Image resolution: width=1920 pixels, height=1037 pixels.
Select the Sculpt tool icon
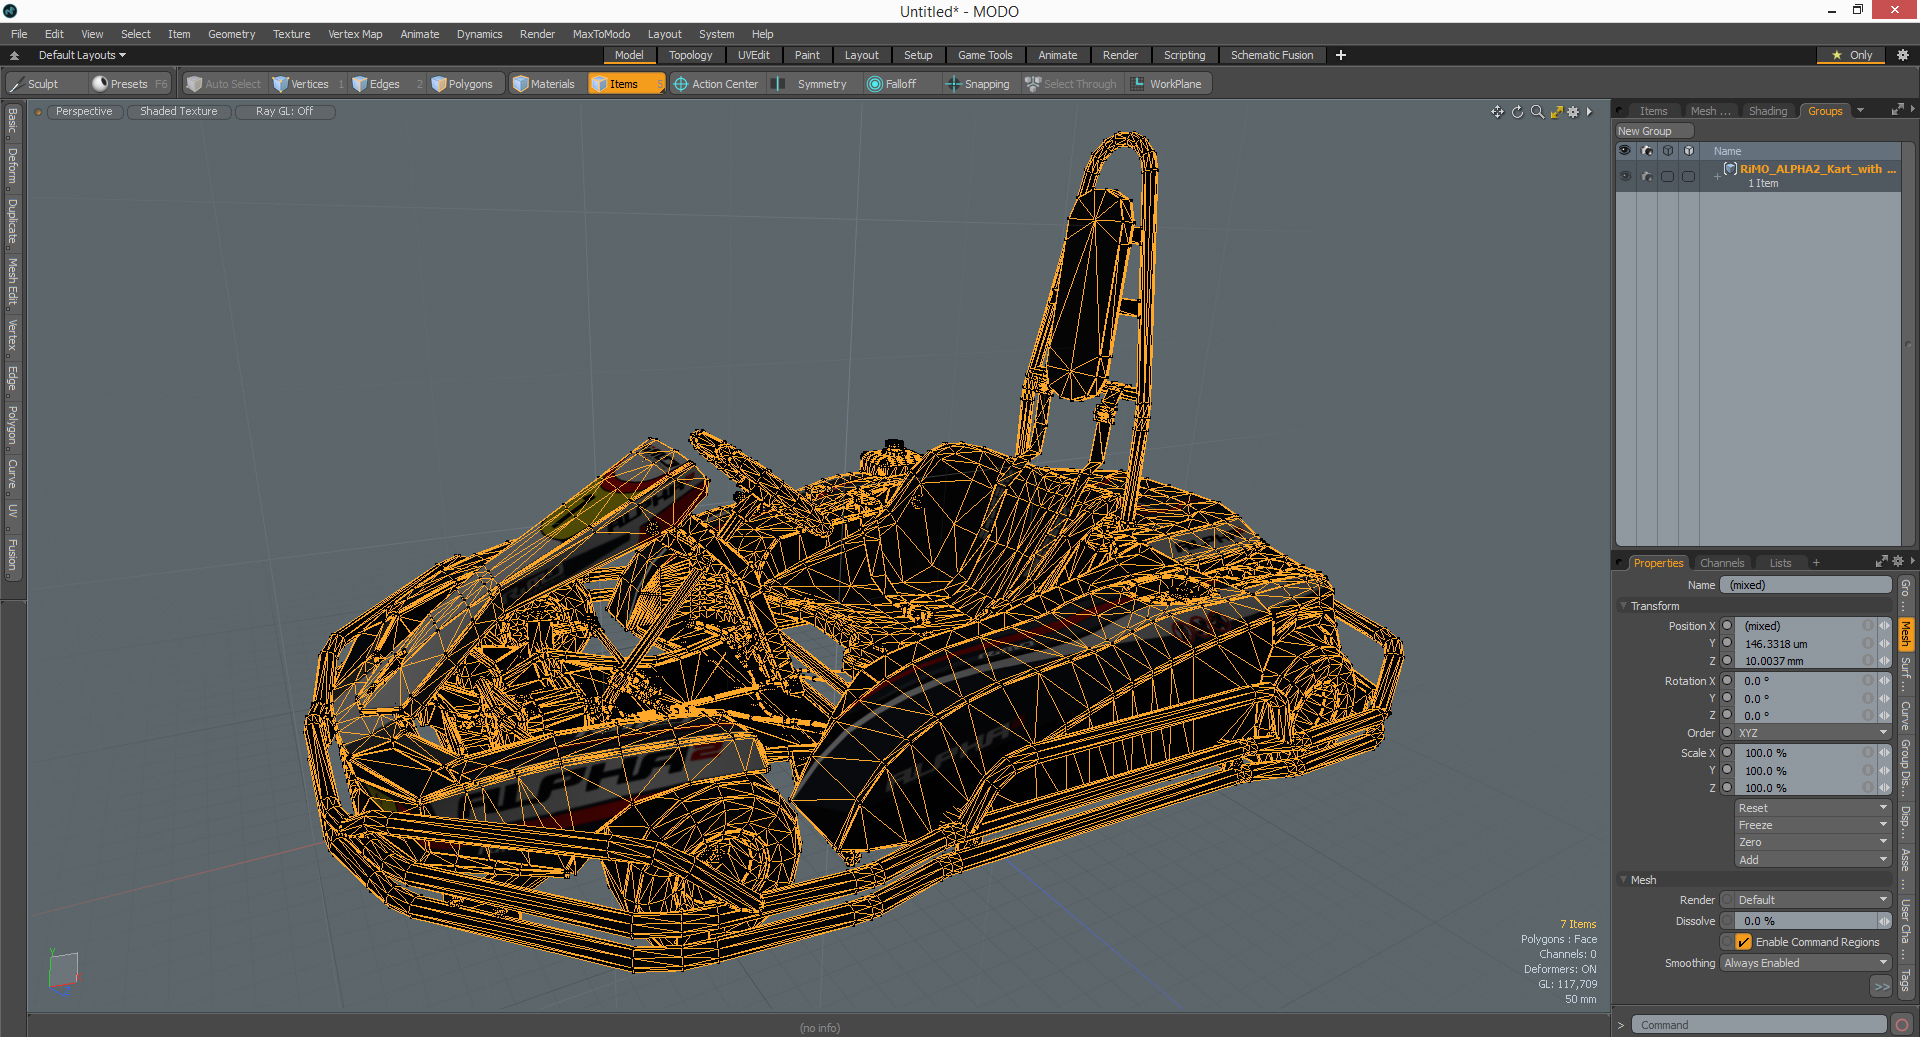[17, 84]
